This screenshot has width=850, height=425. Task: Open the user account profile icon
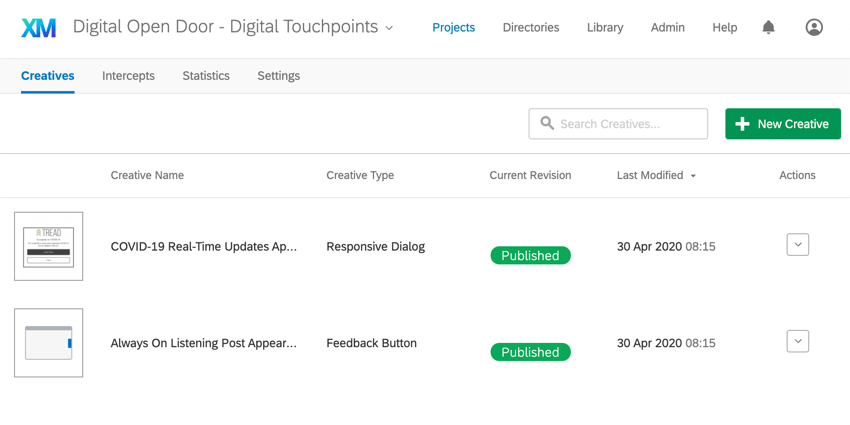(x=814, y=28)
